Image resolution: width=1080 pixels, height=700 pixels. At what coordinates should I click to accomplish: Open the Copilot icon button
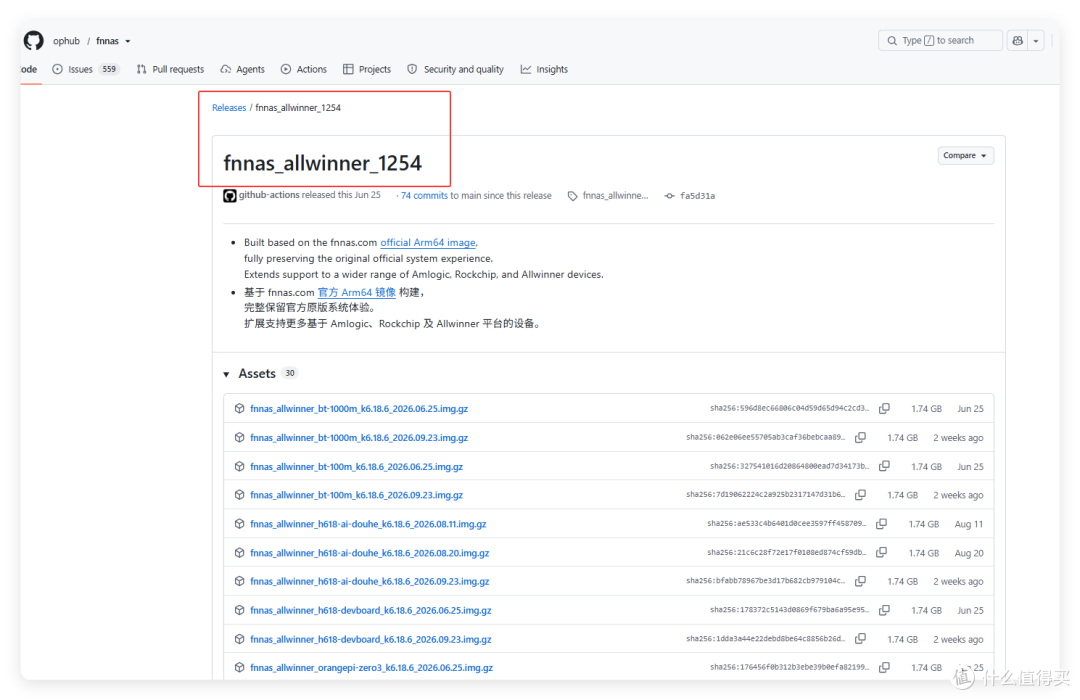pyautogui.click(x=1017, y=41)
